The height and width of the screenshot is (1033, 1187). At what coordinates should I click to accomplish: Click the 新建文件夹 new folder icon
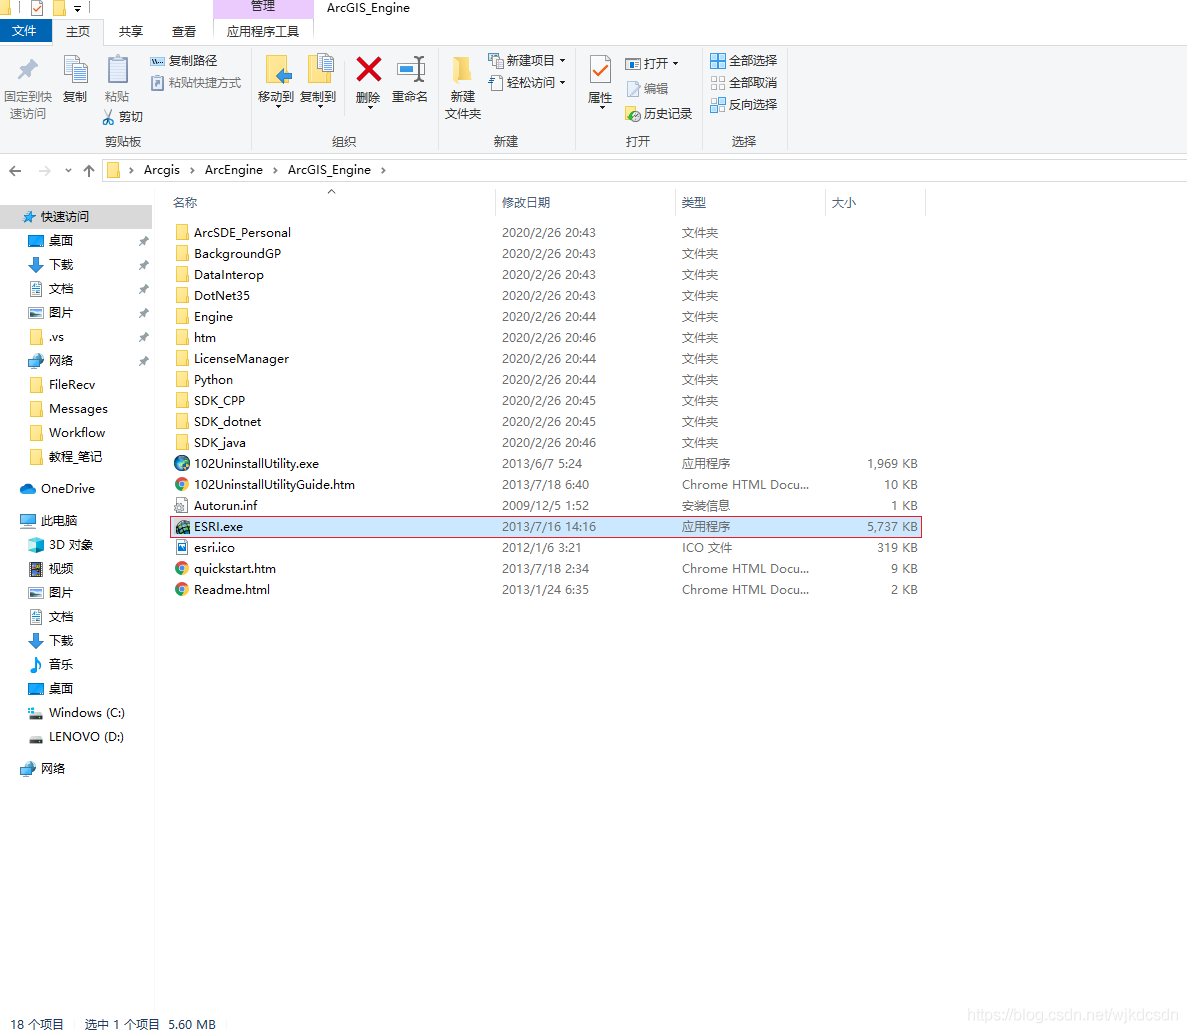click(463, 70)
